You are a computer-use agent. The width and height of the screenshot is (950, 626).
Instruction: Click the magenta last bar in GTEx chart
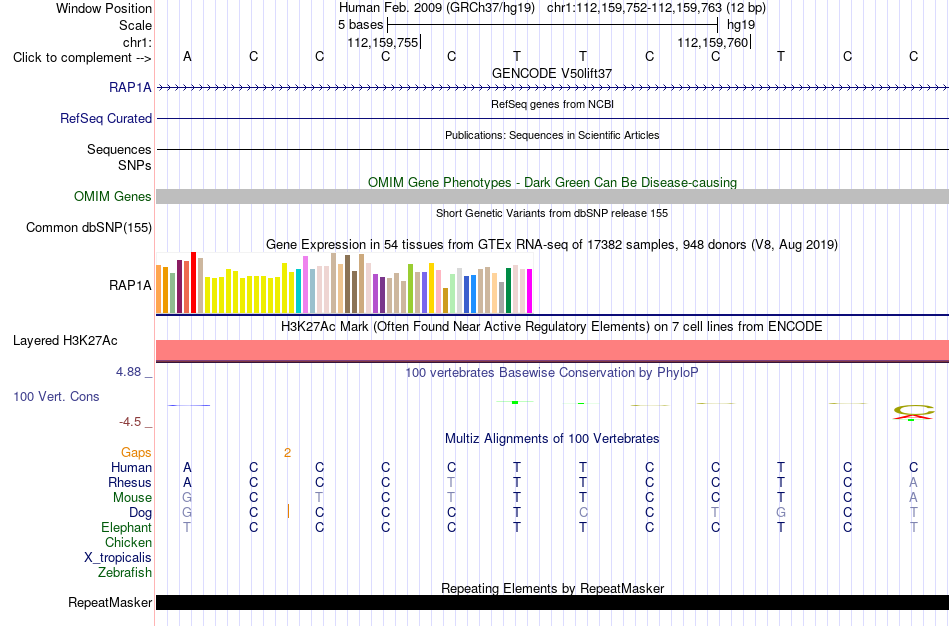530,291
